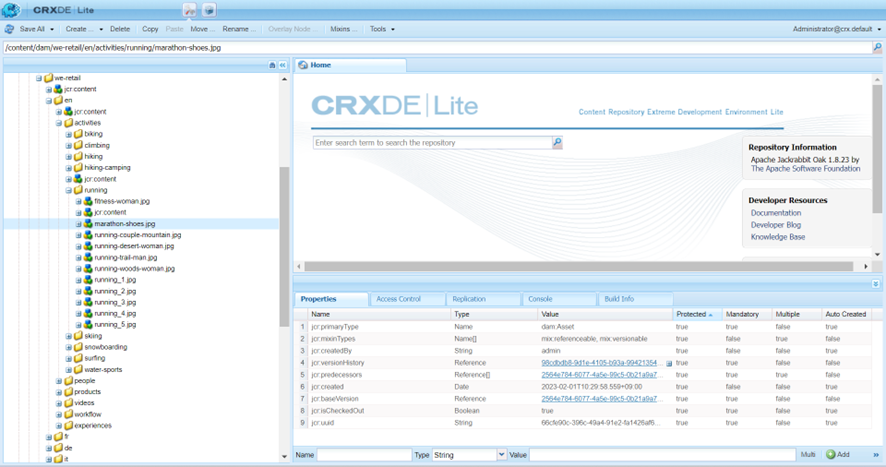Switch to the Access Control tab
The image size is (886, 467).
point(407,299)
